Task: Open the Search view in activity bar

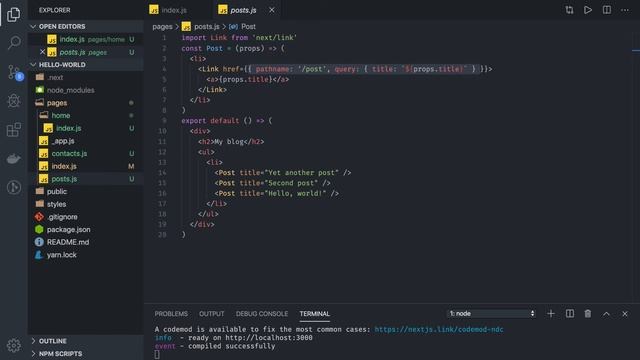Action: tap(13, 42)
